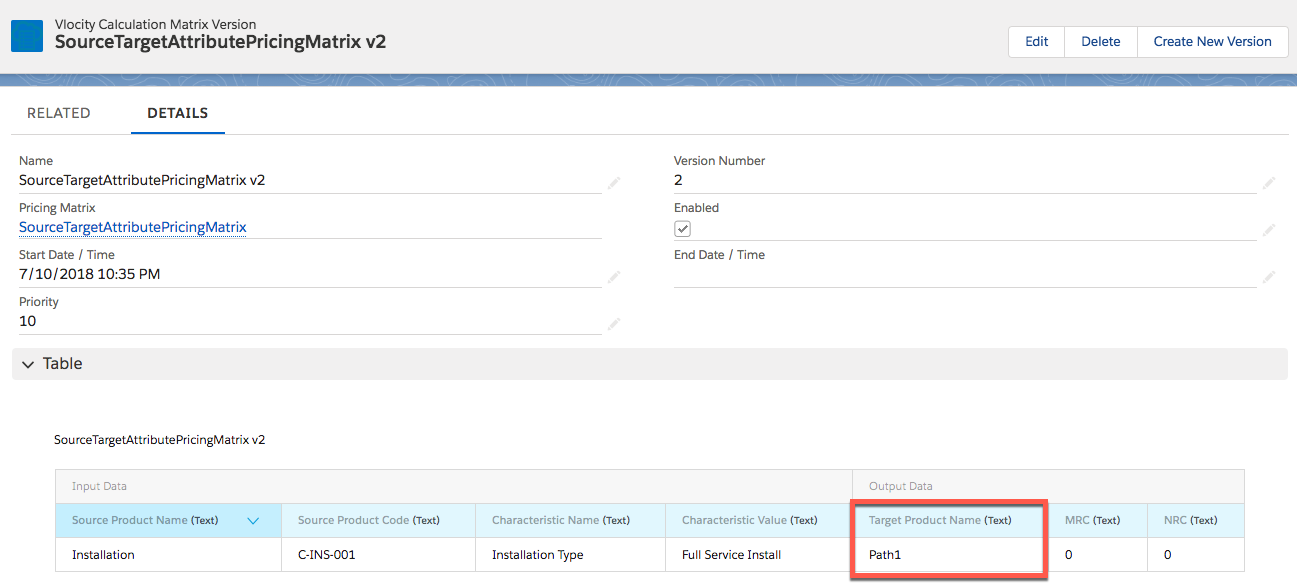
Task: Edit the Name field with pencil icon
Action: 614,183
